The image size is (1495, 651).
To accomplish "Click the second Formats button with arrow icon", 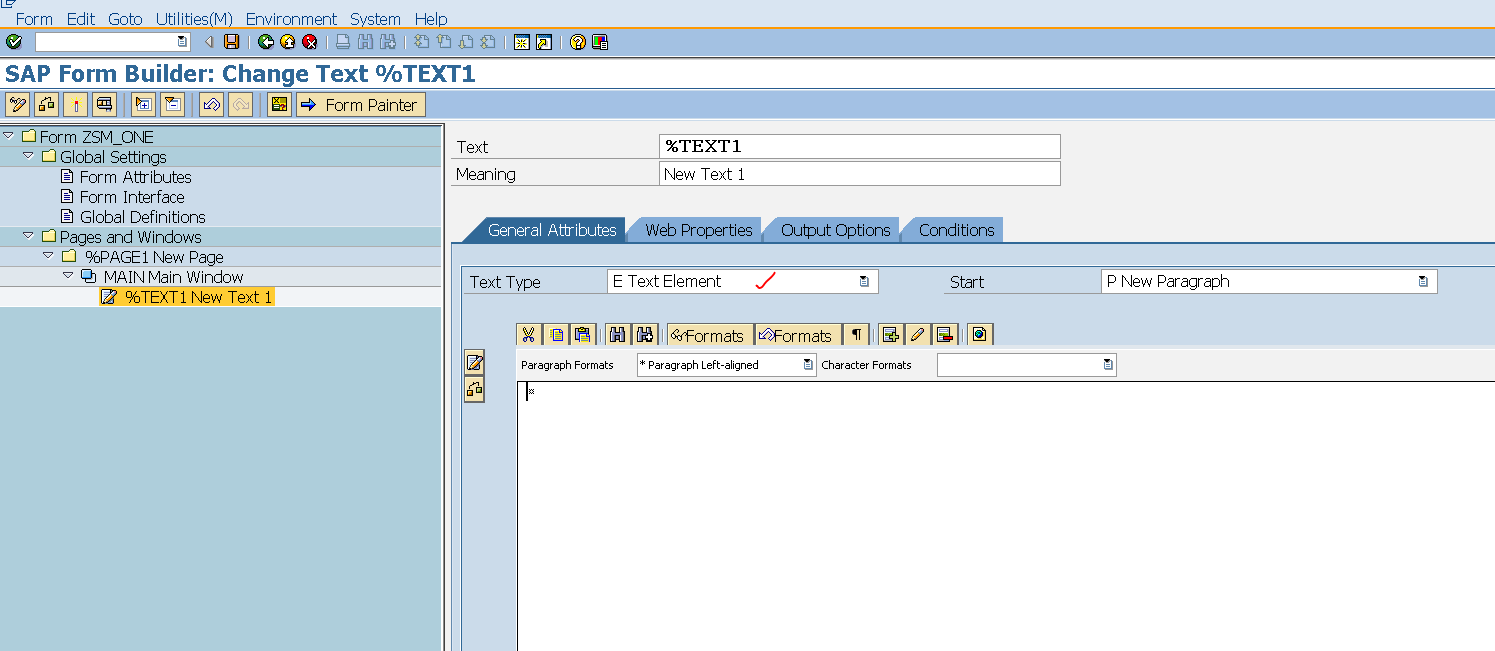I will [797, 335].
